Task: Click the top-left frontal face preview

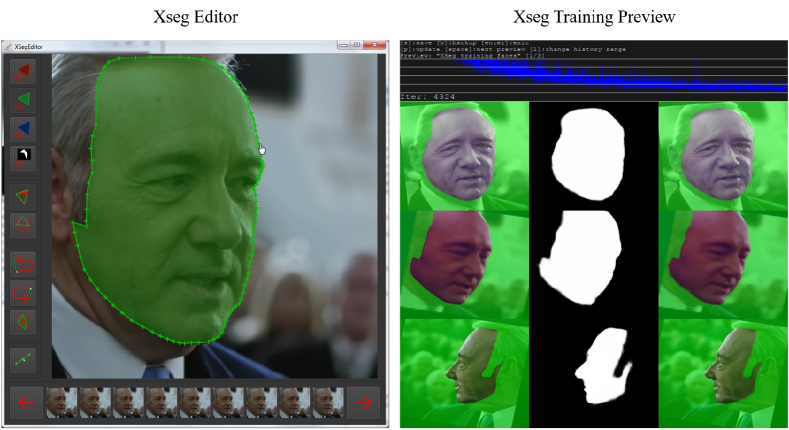Action: coord(464,156)
